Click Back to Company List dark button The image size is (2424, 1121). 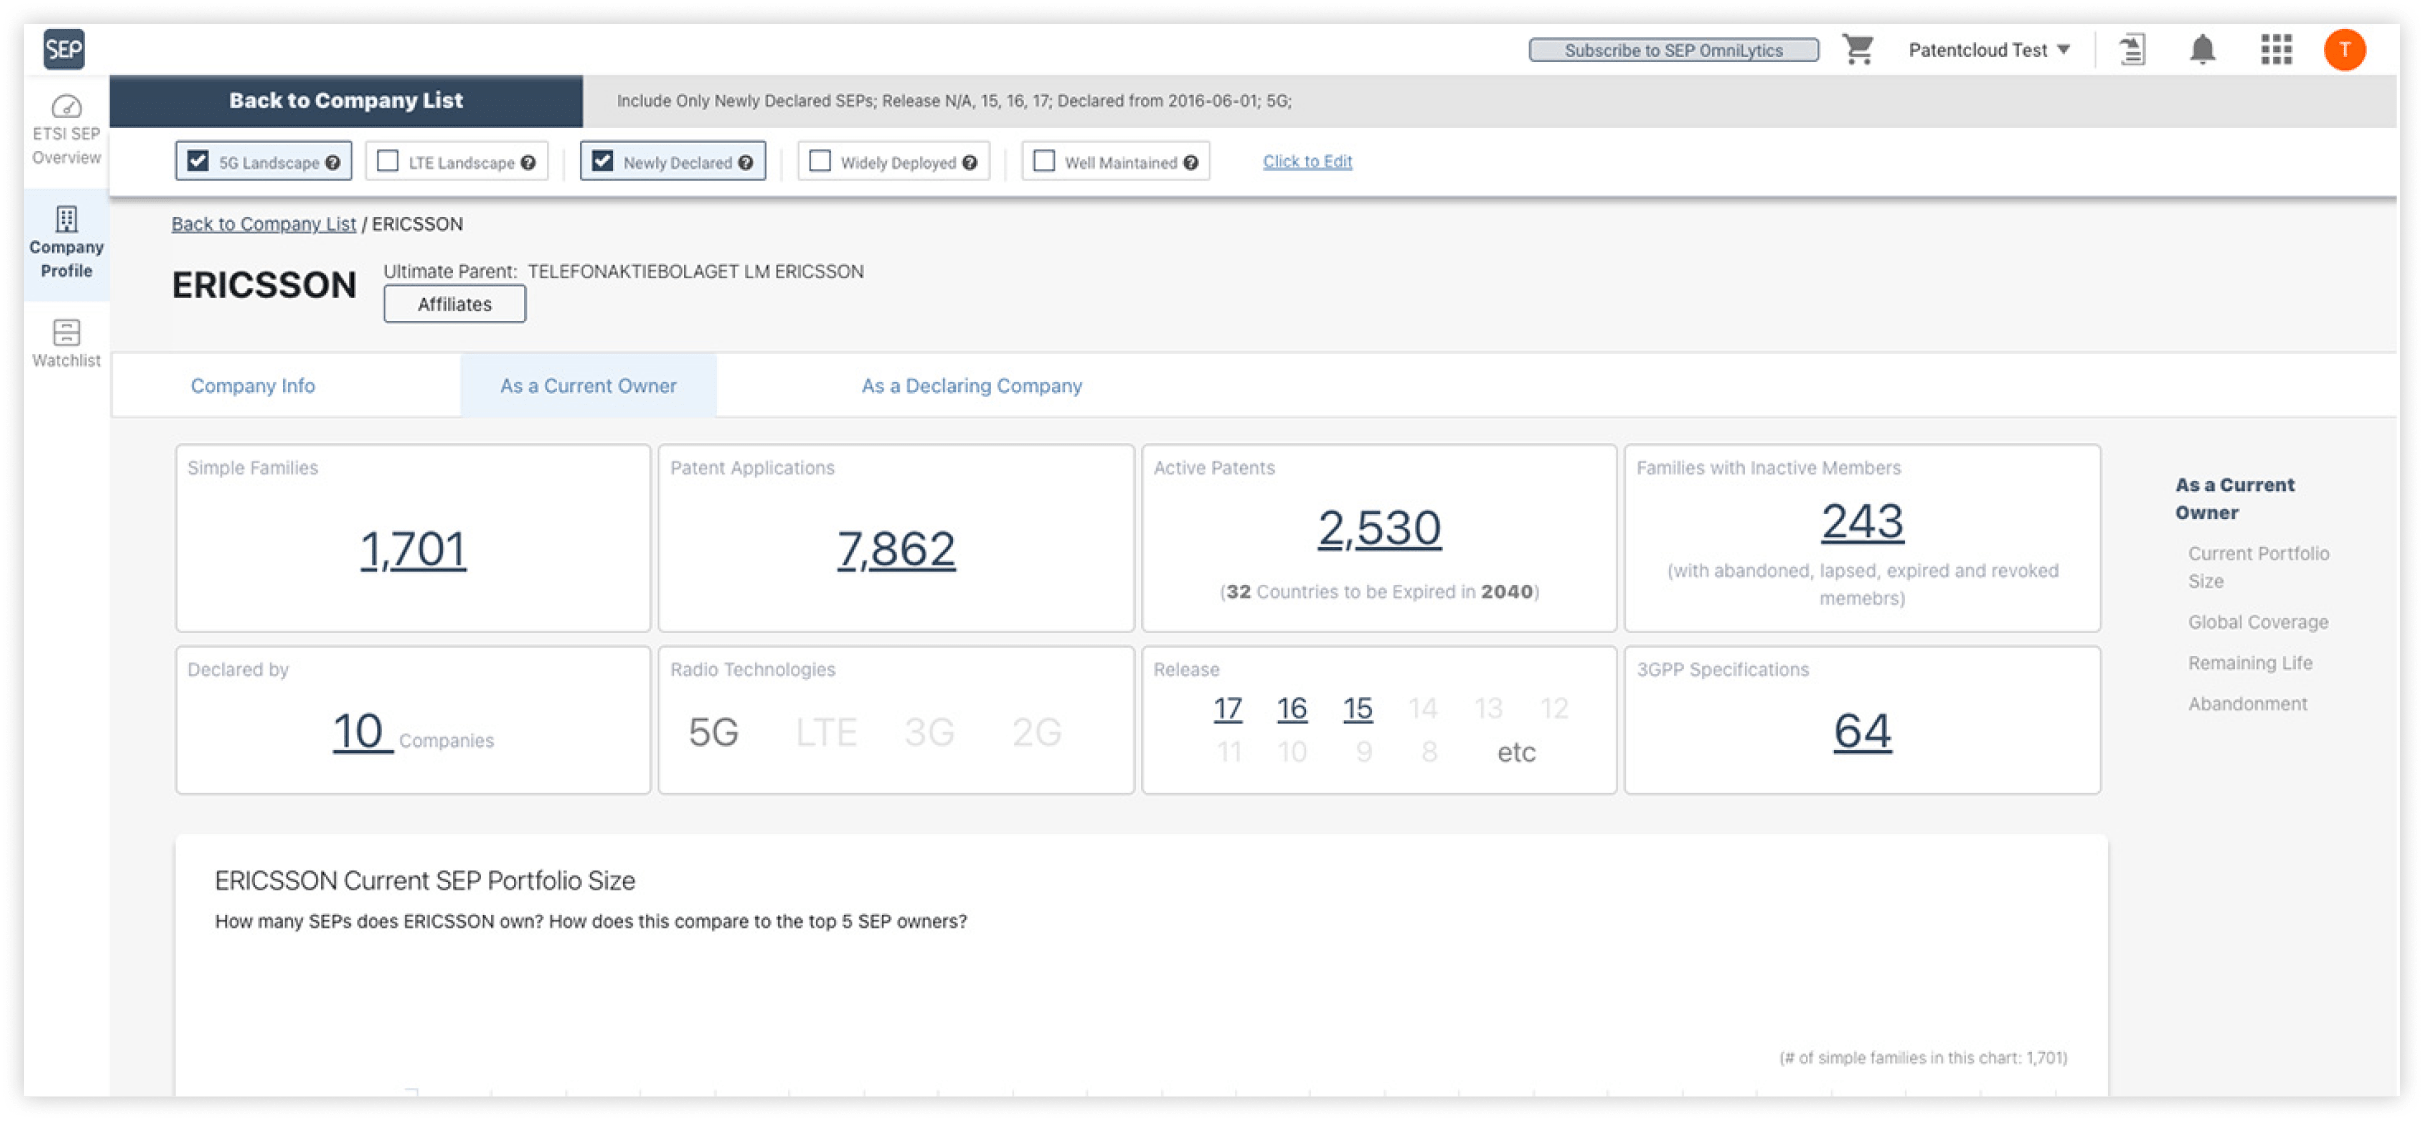coord(346,101)
